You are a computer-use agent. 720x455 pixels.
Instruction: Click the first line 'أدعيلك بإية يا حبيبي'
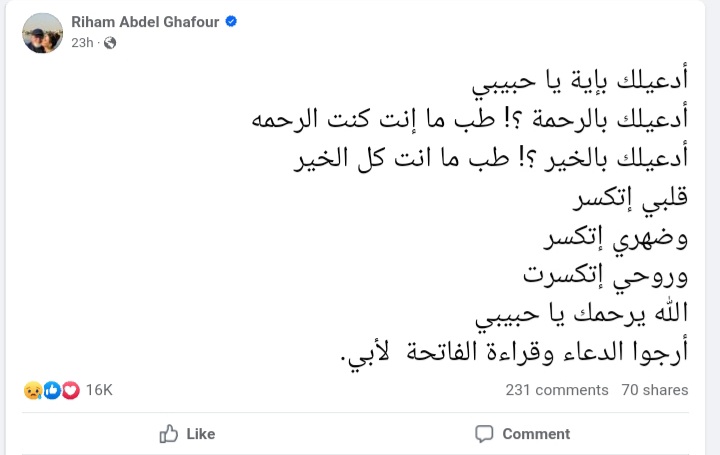[x=583, y=82]
